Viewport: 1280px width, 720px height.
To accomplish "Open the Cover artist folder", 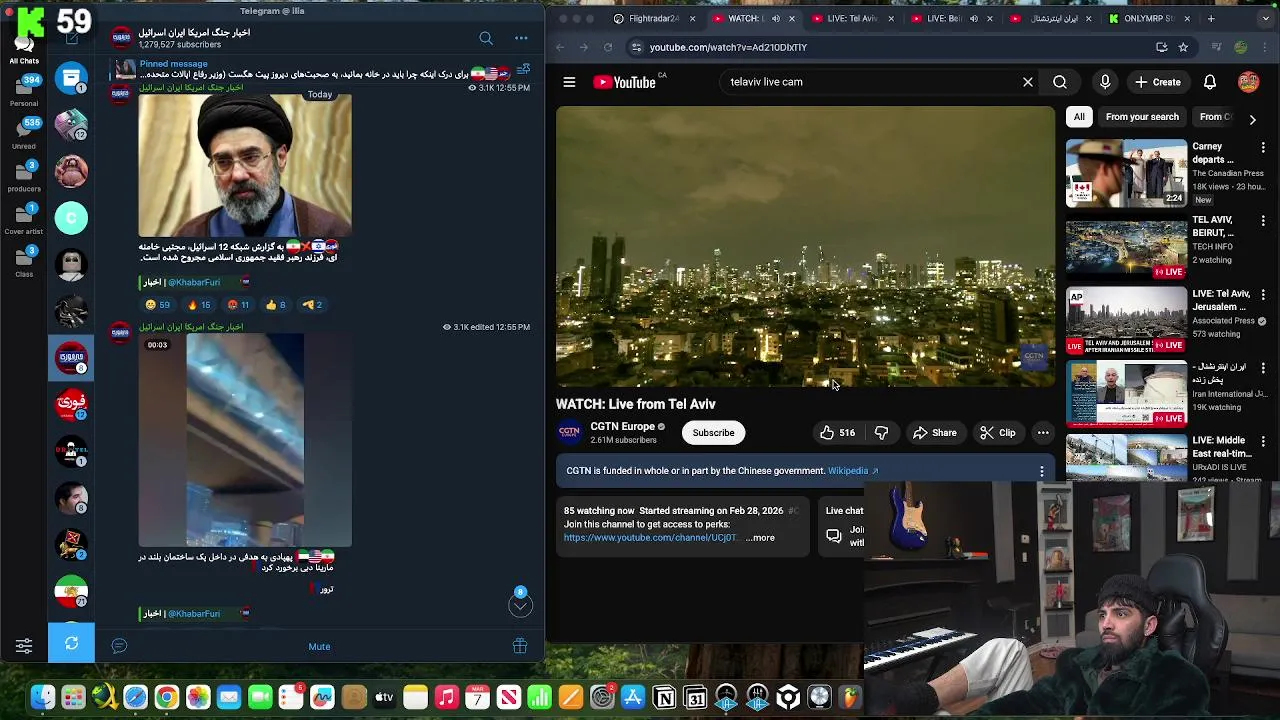I will [x=24, y=218].
